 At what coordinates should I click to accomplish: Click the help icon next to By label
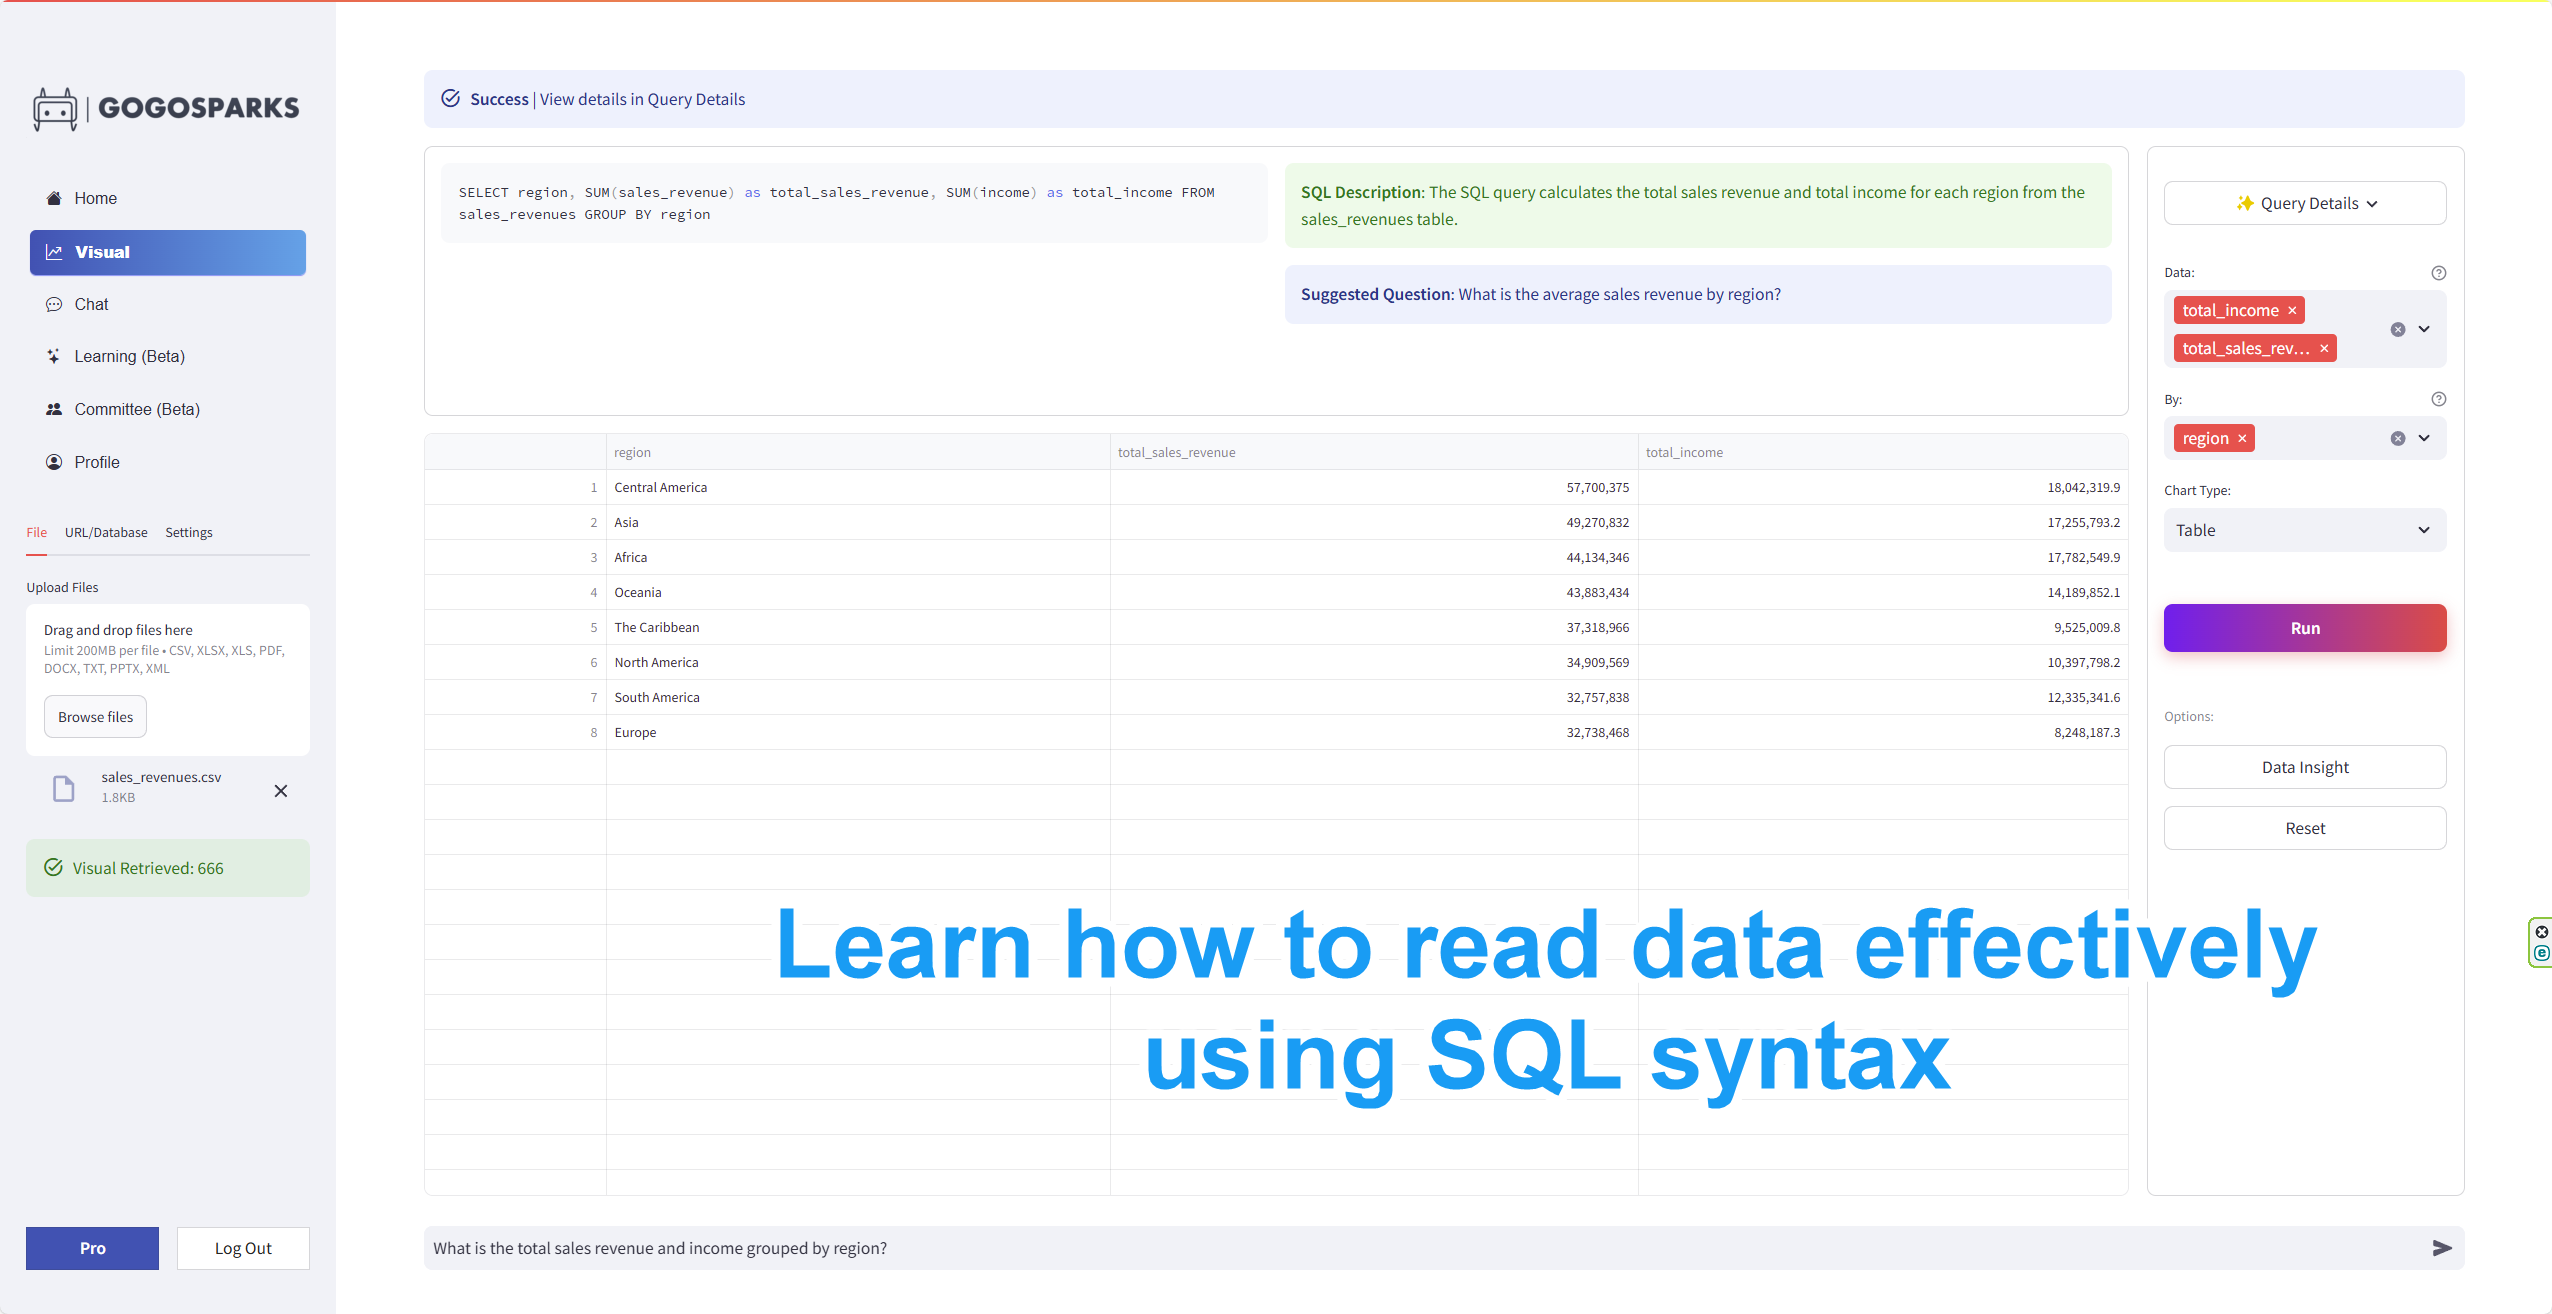(x=2438, y=399)
